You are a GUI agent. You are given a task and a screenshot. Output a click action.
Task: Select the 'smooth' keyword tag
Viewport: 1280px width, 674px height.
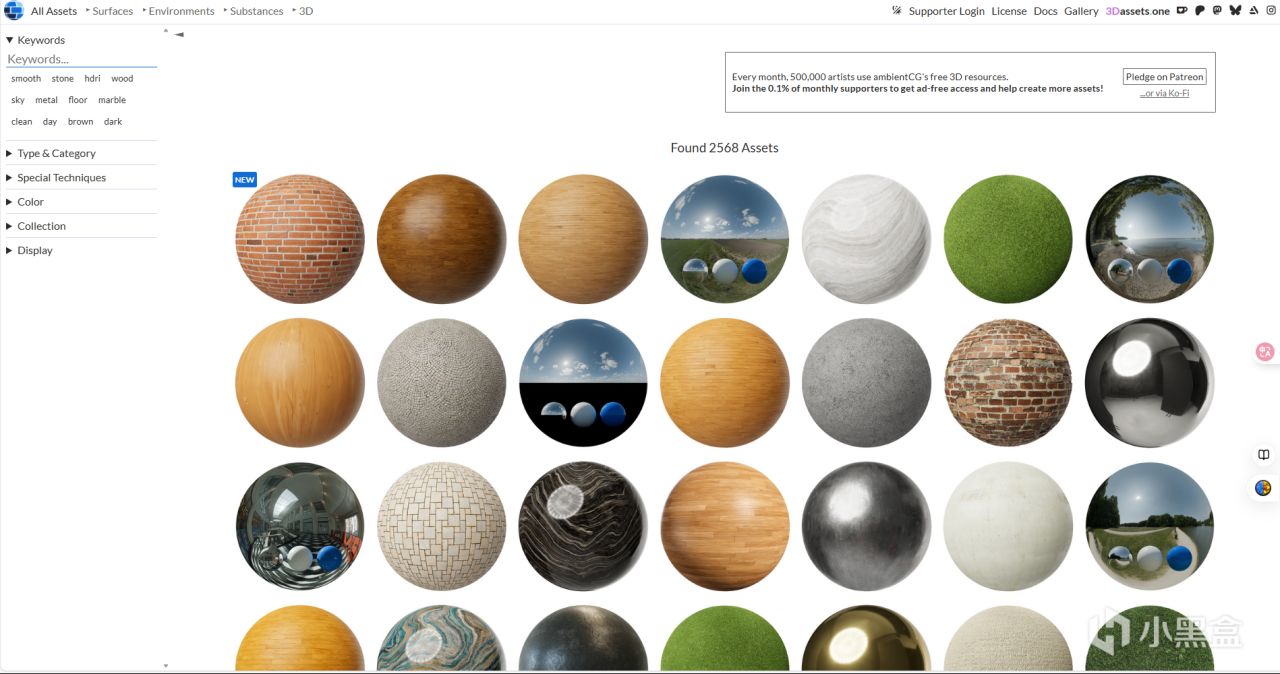[x=26, y=78]
